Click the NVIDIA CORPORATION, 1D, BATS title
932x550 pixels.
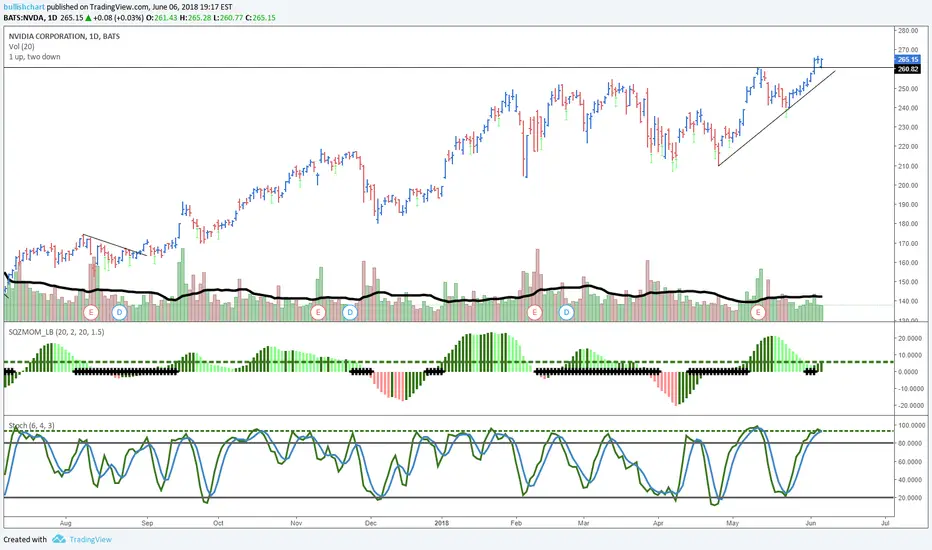[64, 36]
